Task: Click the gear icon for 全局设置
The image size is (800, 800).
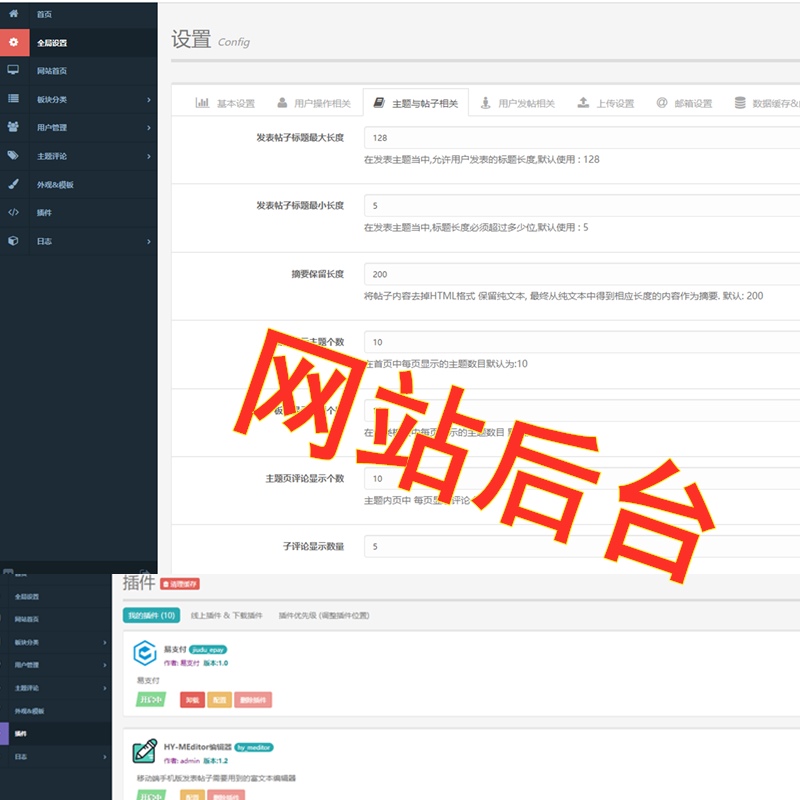Action: (13, 43)
